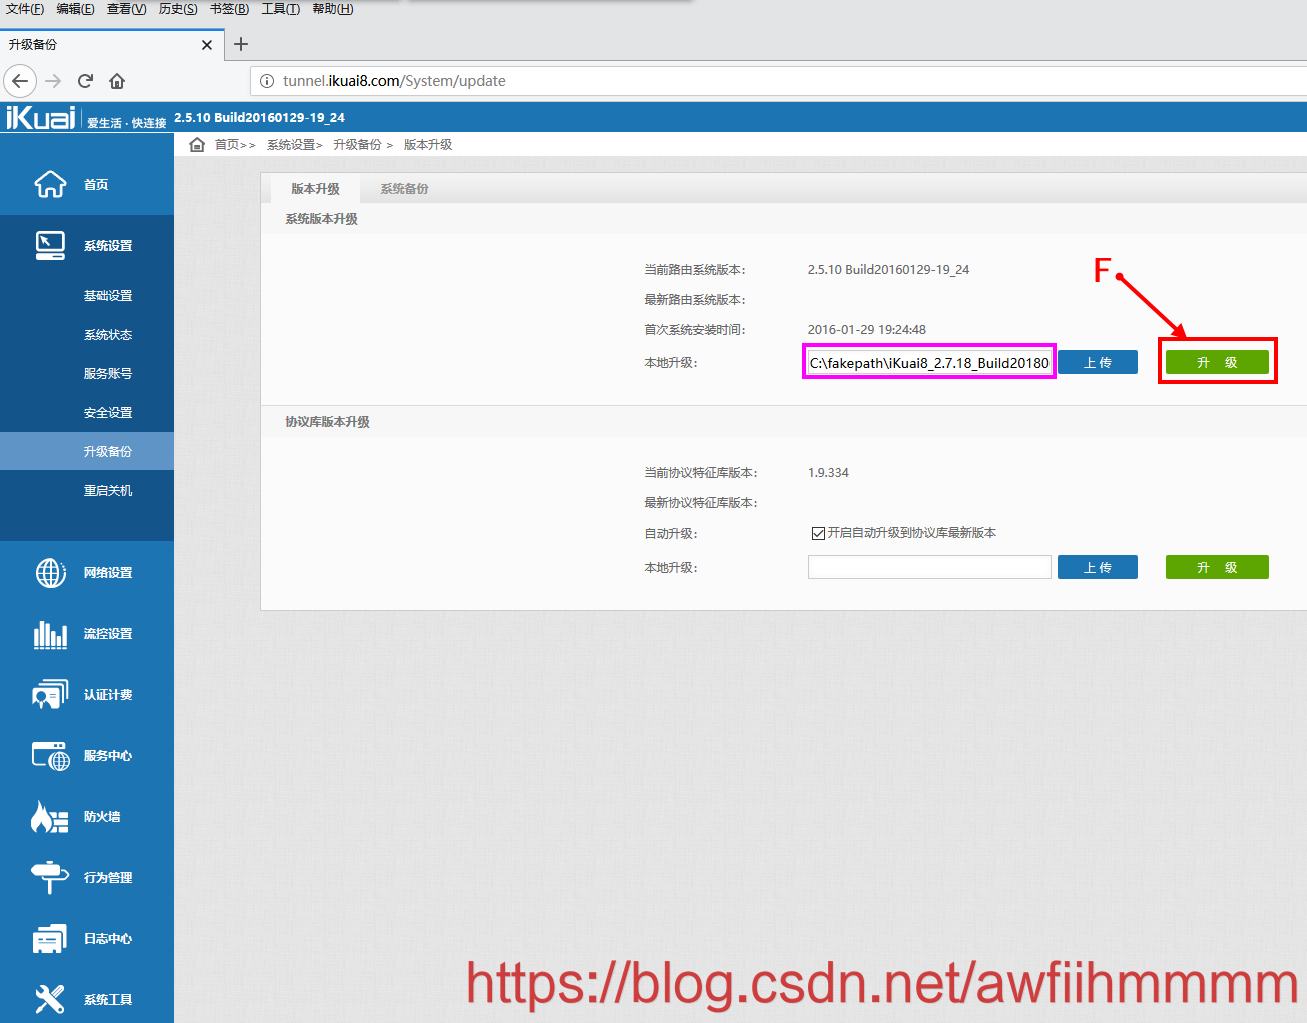Click the 服务中心 window globe icon
Image resolution: width=1307 pixels, height=1023 pixels.
[x=51, y=756]
